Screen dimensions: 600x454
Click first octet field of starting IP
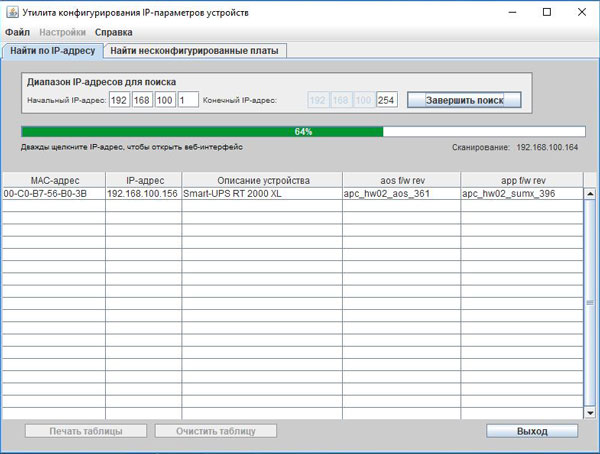tap(120, 100)
